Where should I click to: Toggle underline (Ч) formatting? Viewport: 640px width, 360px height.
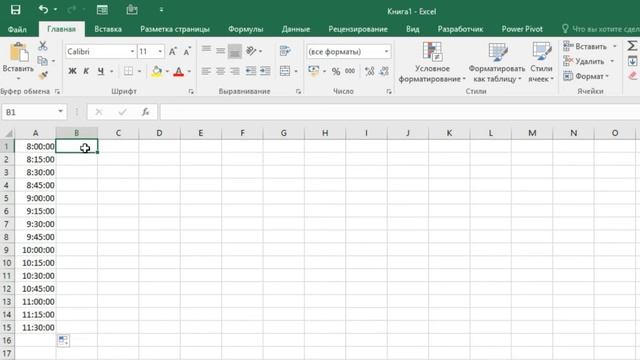tap(100, 71)
